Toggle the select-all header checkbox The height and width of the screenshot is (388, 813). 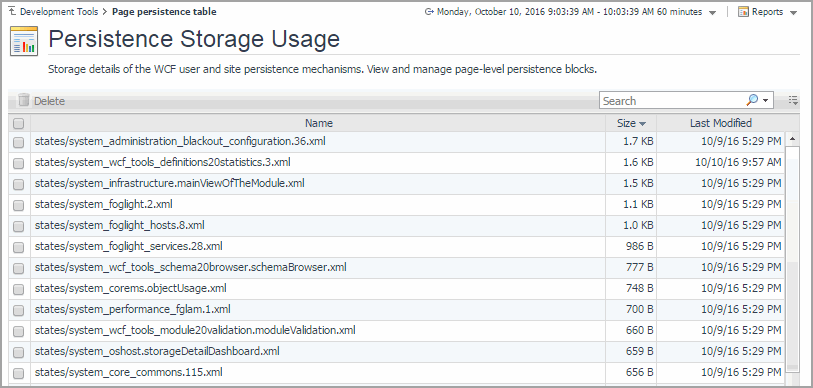coord(19,123)
